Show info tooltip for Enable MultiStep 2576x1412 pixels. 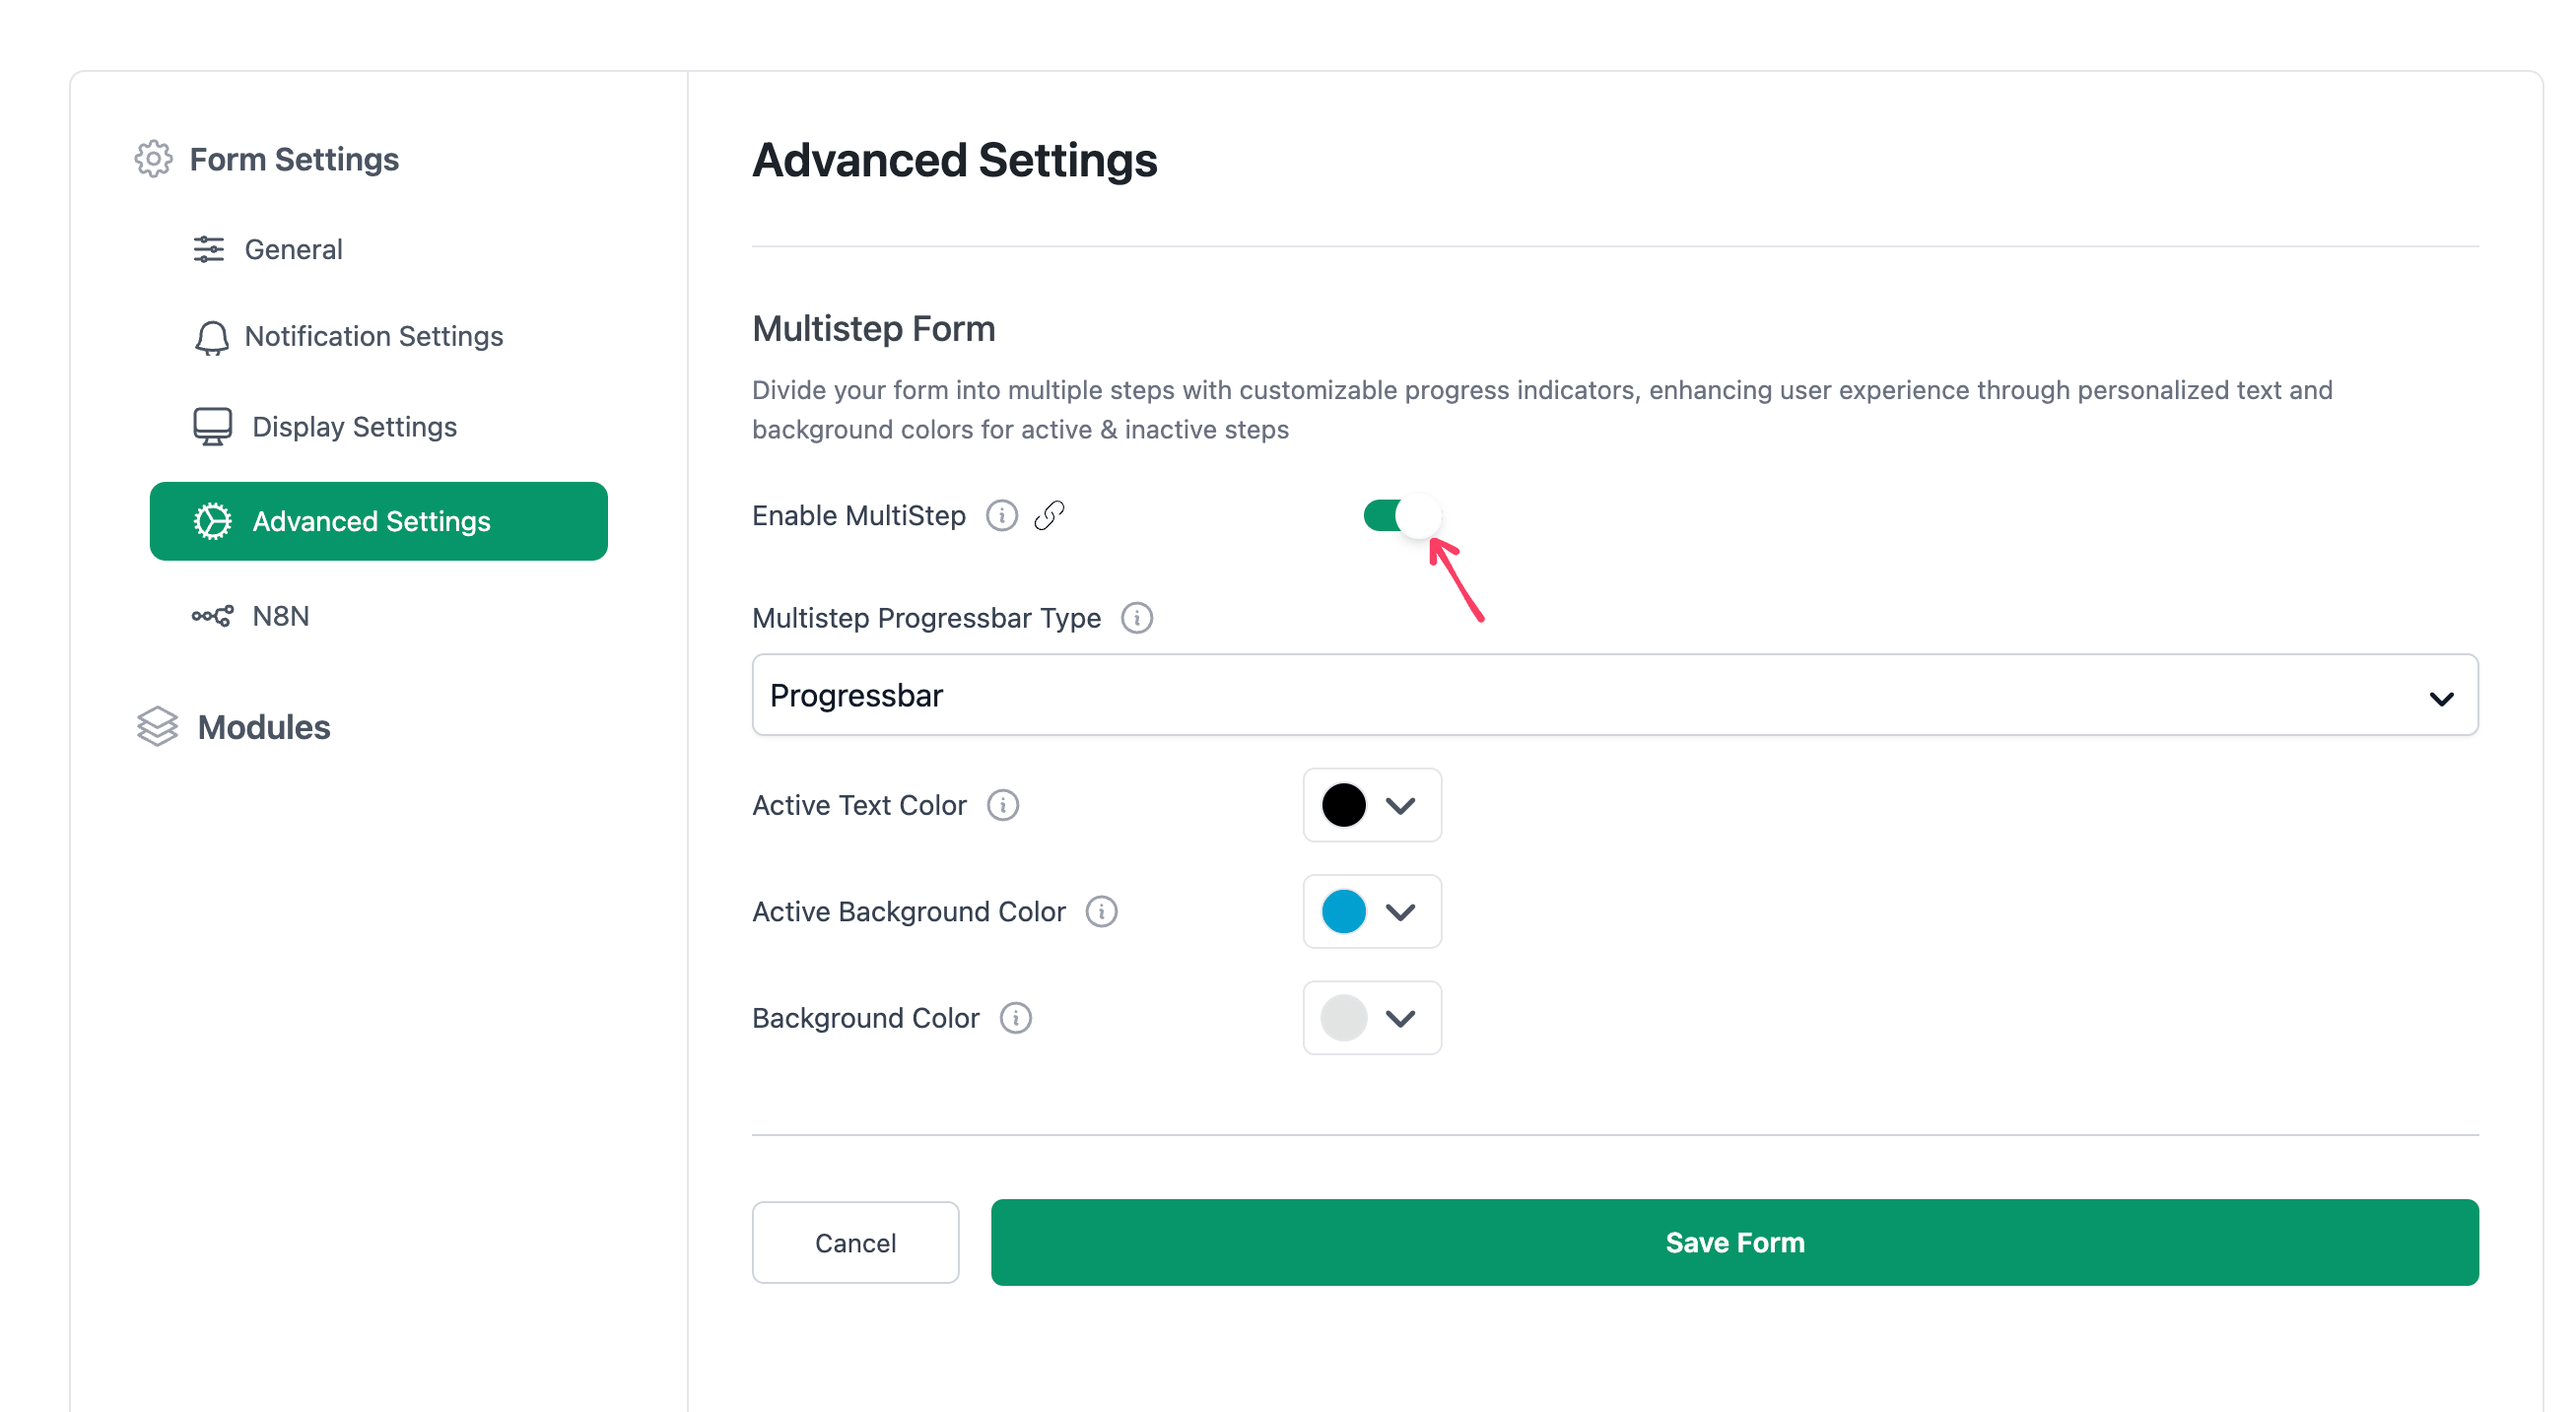[x=1001, y=516]
